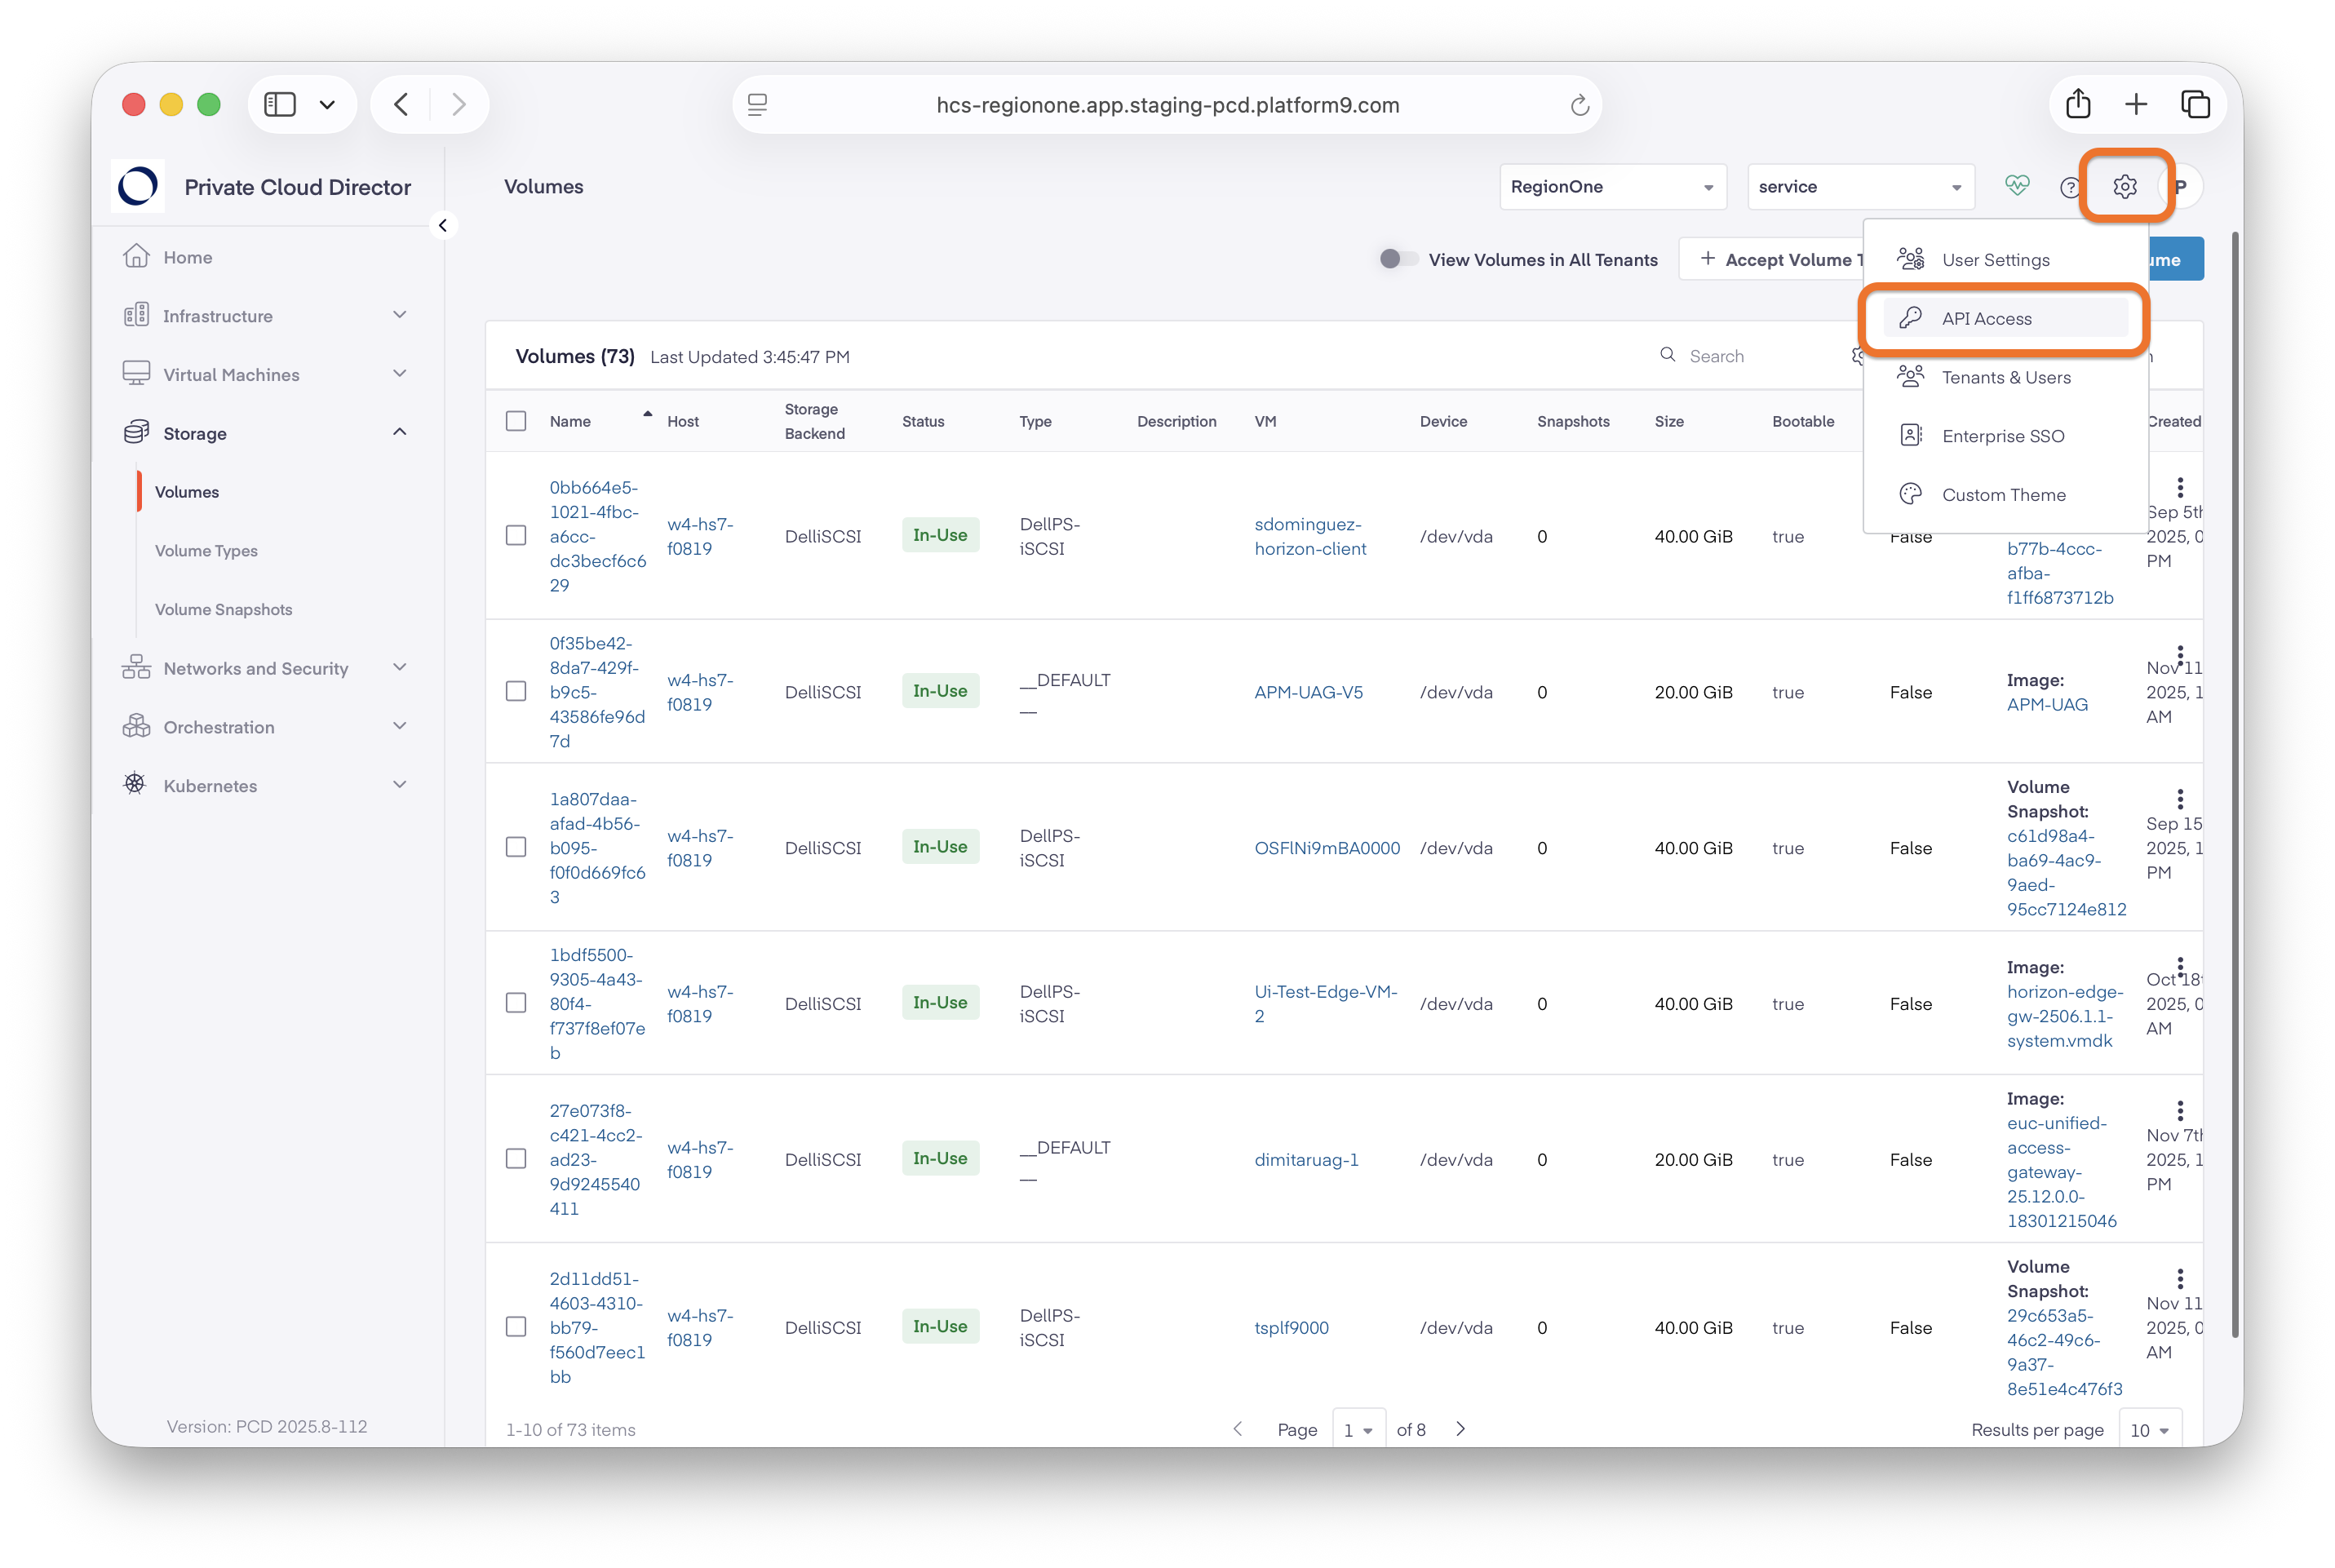
Task: Open the page number dropdown
Action: point(1358,1430)
